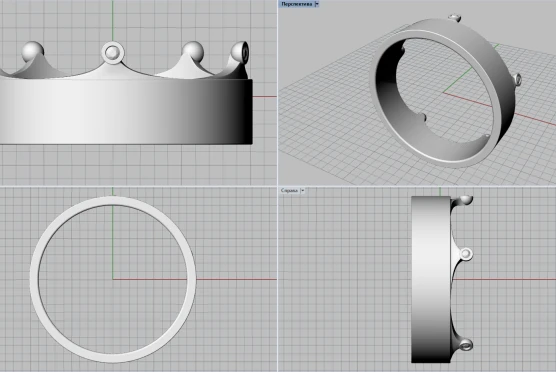The width and height of the screenshot is (556, 372).
Task: Pick the top sphere prong in Справа view
Action: 466,200
